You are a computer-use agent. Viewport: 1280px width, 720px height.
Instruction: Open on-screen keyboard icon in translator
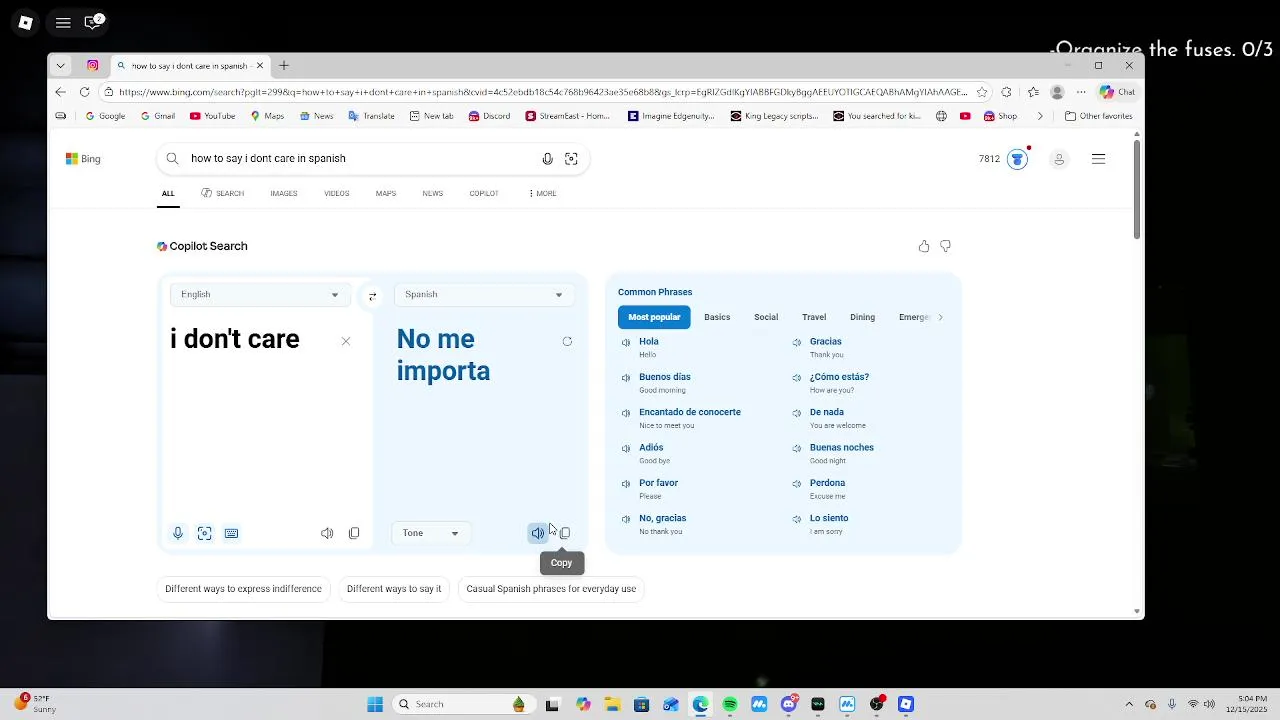pos(231,533)
